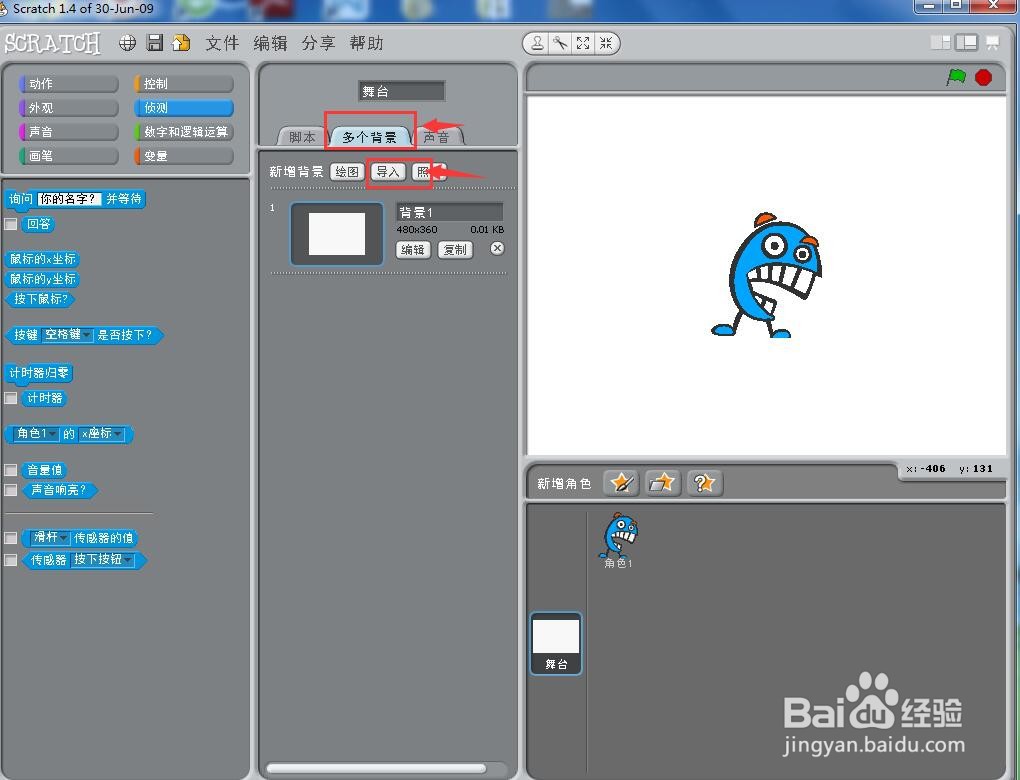
Task: Toggle the 回答 reporter checkbox
Action: 10,224
